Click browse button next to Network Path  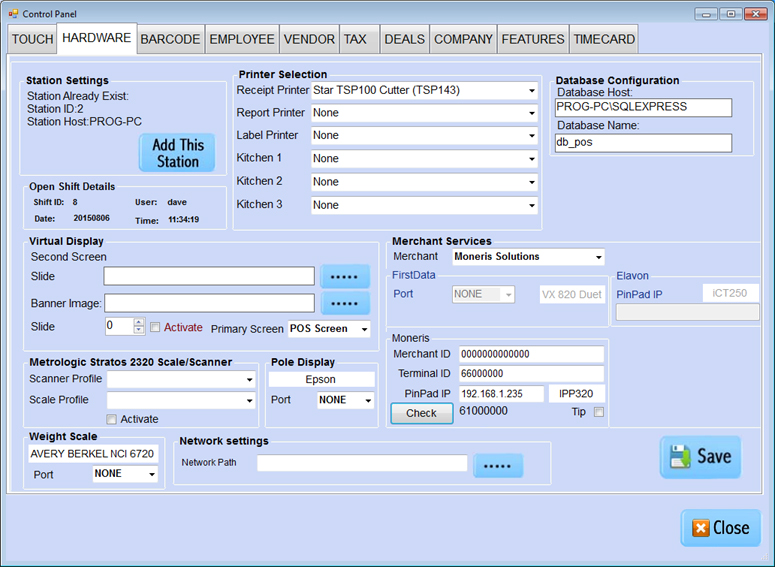[497, 466]
